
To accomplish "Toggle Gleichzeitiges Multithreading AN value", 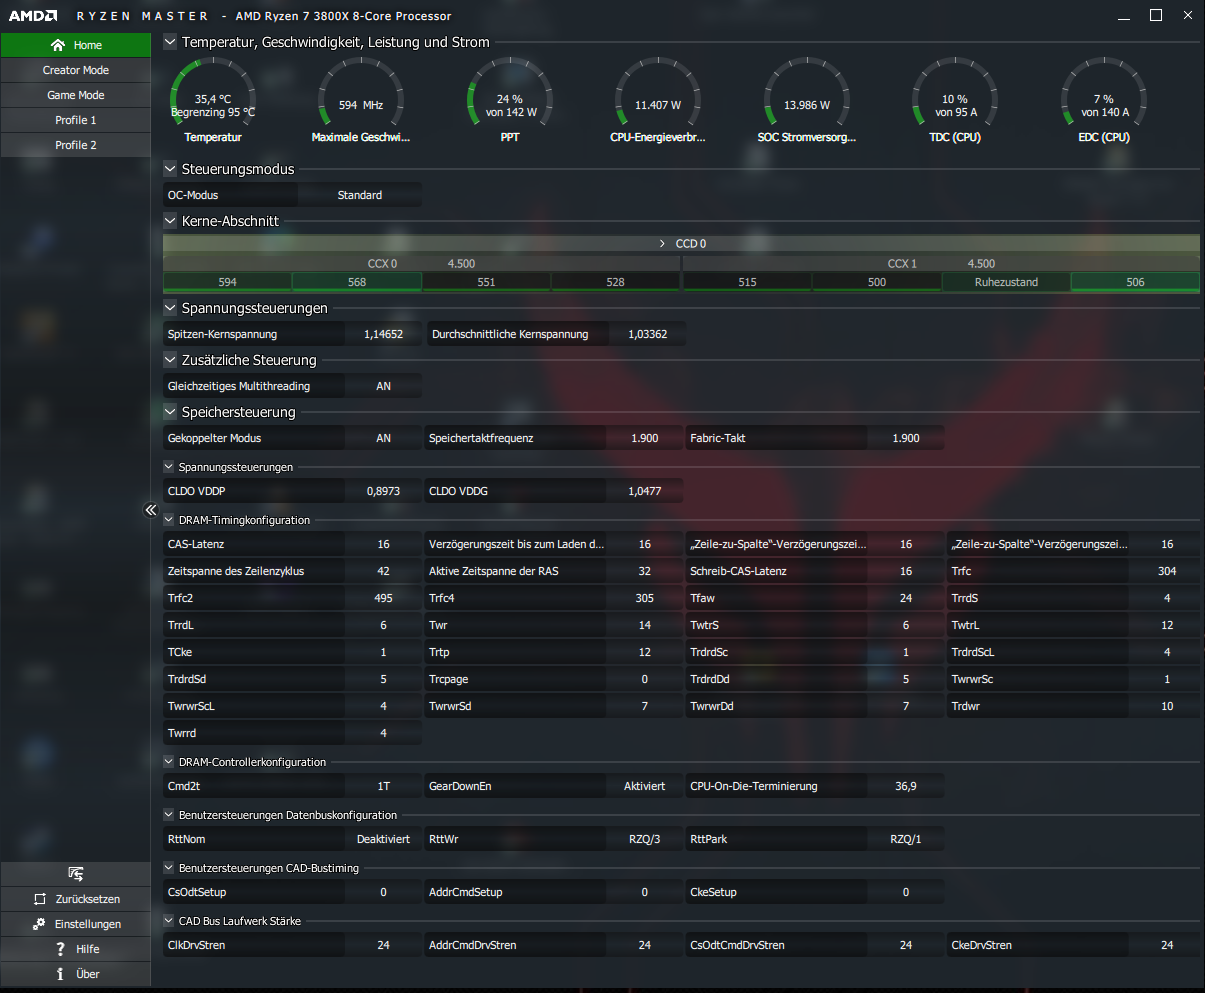I will pyautogui.click(x=383, y=386).
